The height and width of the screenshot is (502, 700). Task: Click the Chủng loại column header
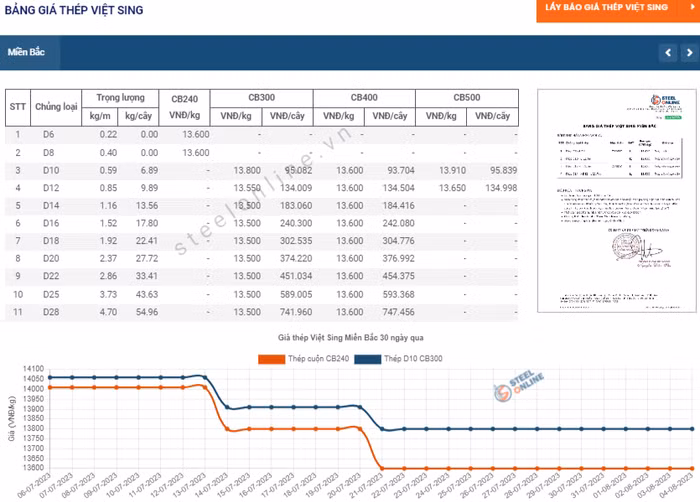56,106
